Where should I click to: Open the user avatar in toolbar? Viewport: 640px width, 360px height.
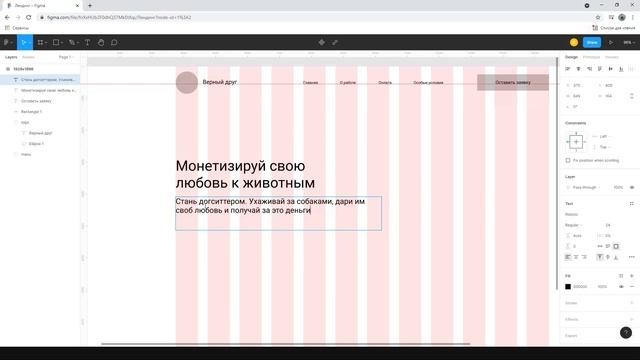point(574,42)
